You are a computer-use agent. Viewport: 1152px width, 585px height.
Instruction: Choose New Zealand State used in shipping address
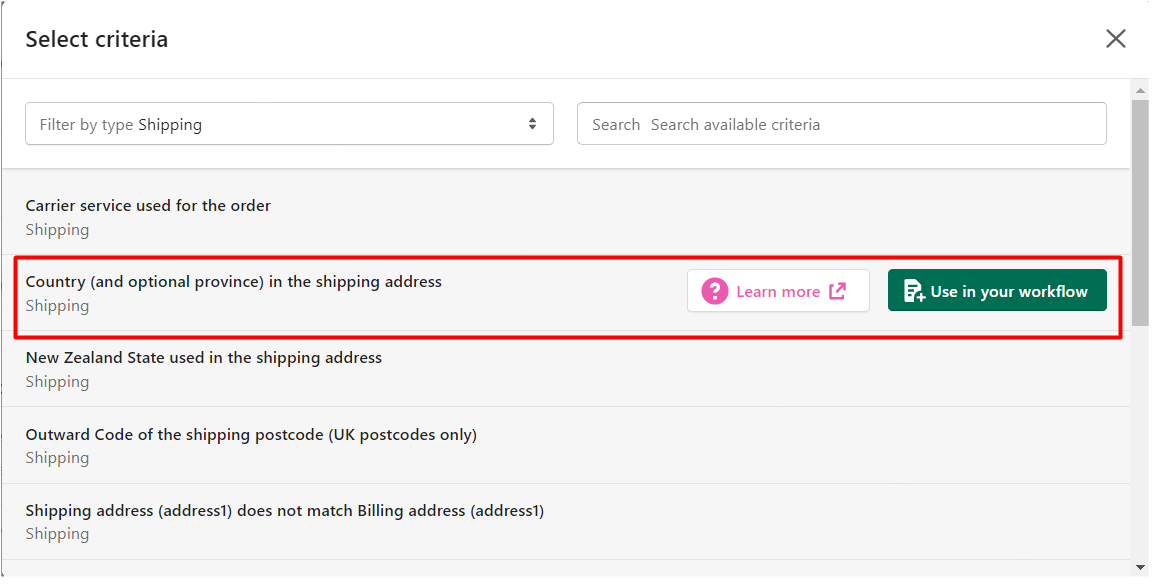point(566,370)
